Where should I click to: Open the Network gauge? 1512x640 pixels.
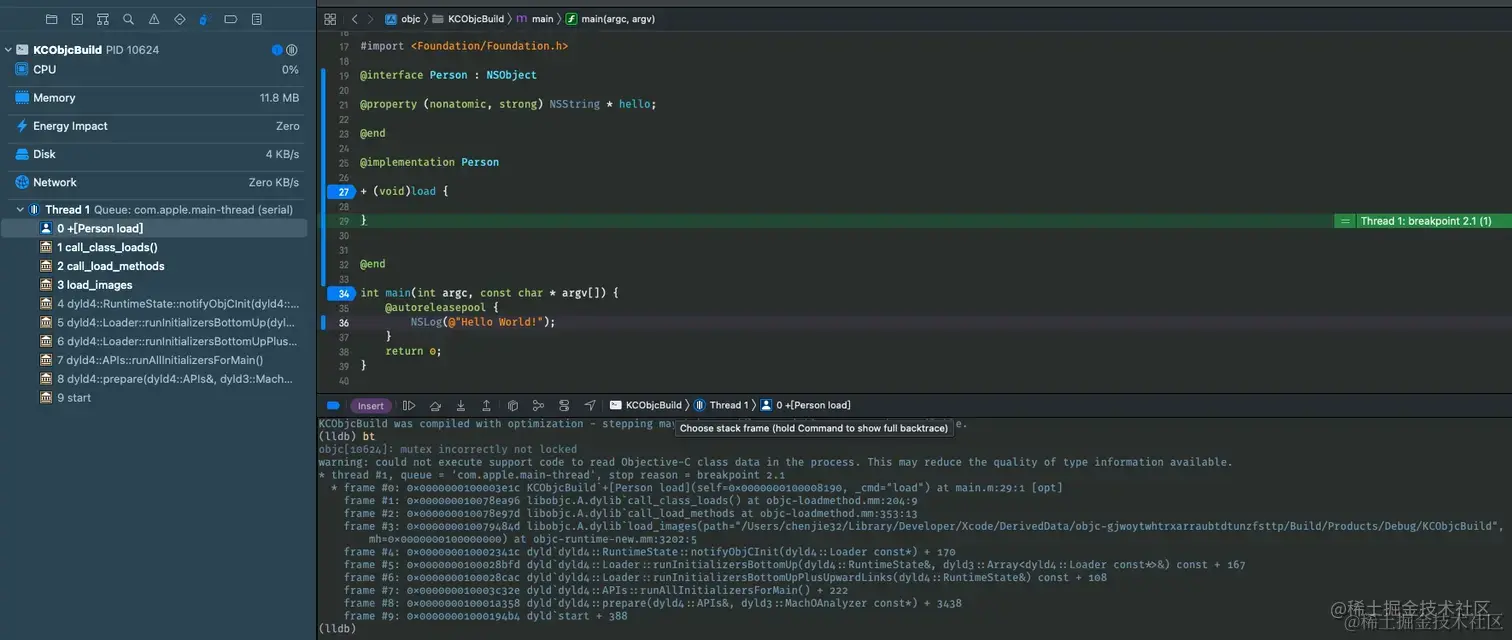point(157,182)
